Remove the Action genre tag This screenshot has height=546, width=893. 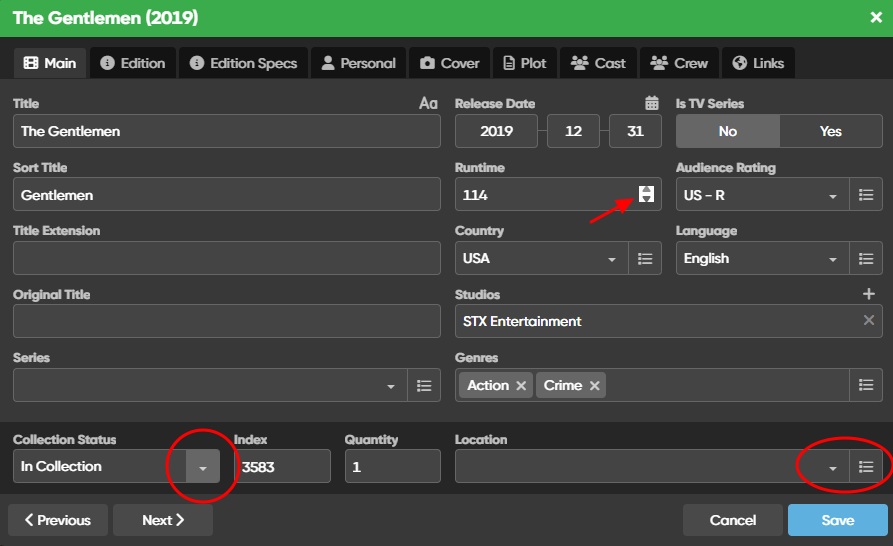click(521, 385)
